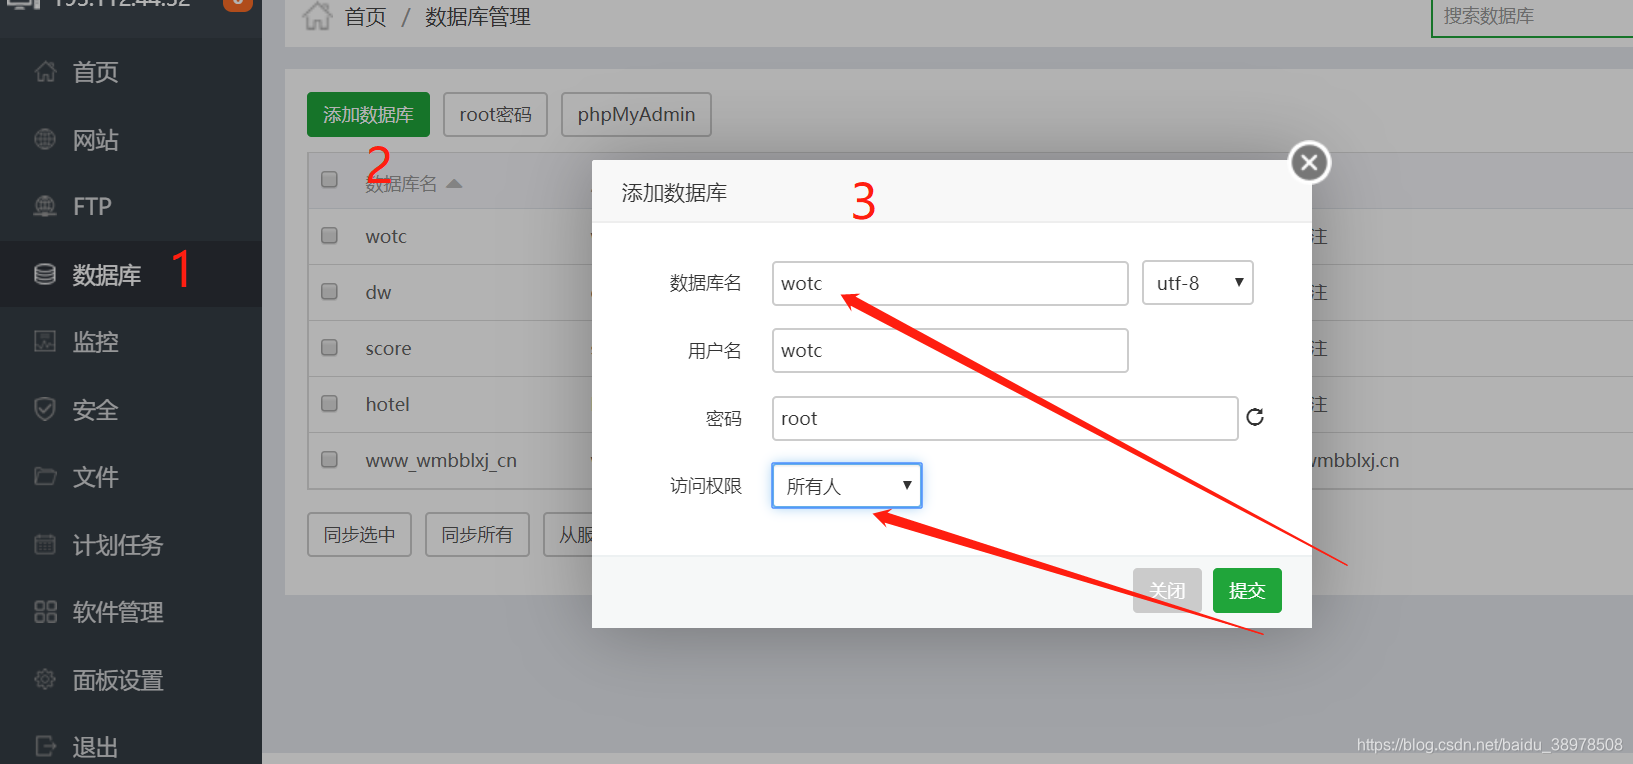The width and height of the screenshot is (1633, 764).
Task: Click the green 提交 submit button
Action: tap(1247, 590)
